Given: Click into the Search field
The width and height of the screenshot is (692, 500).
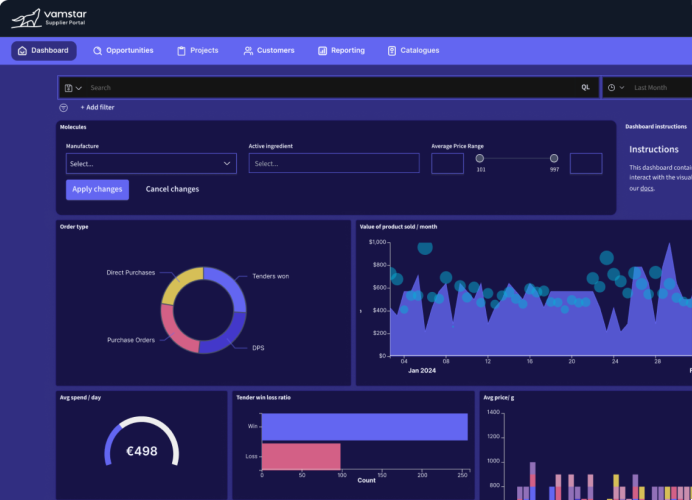Looking at the screenshot, I should [x=331, y=88].
